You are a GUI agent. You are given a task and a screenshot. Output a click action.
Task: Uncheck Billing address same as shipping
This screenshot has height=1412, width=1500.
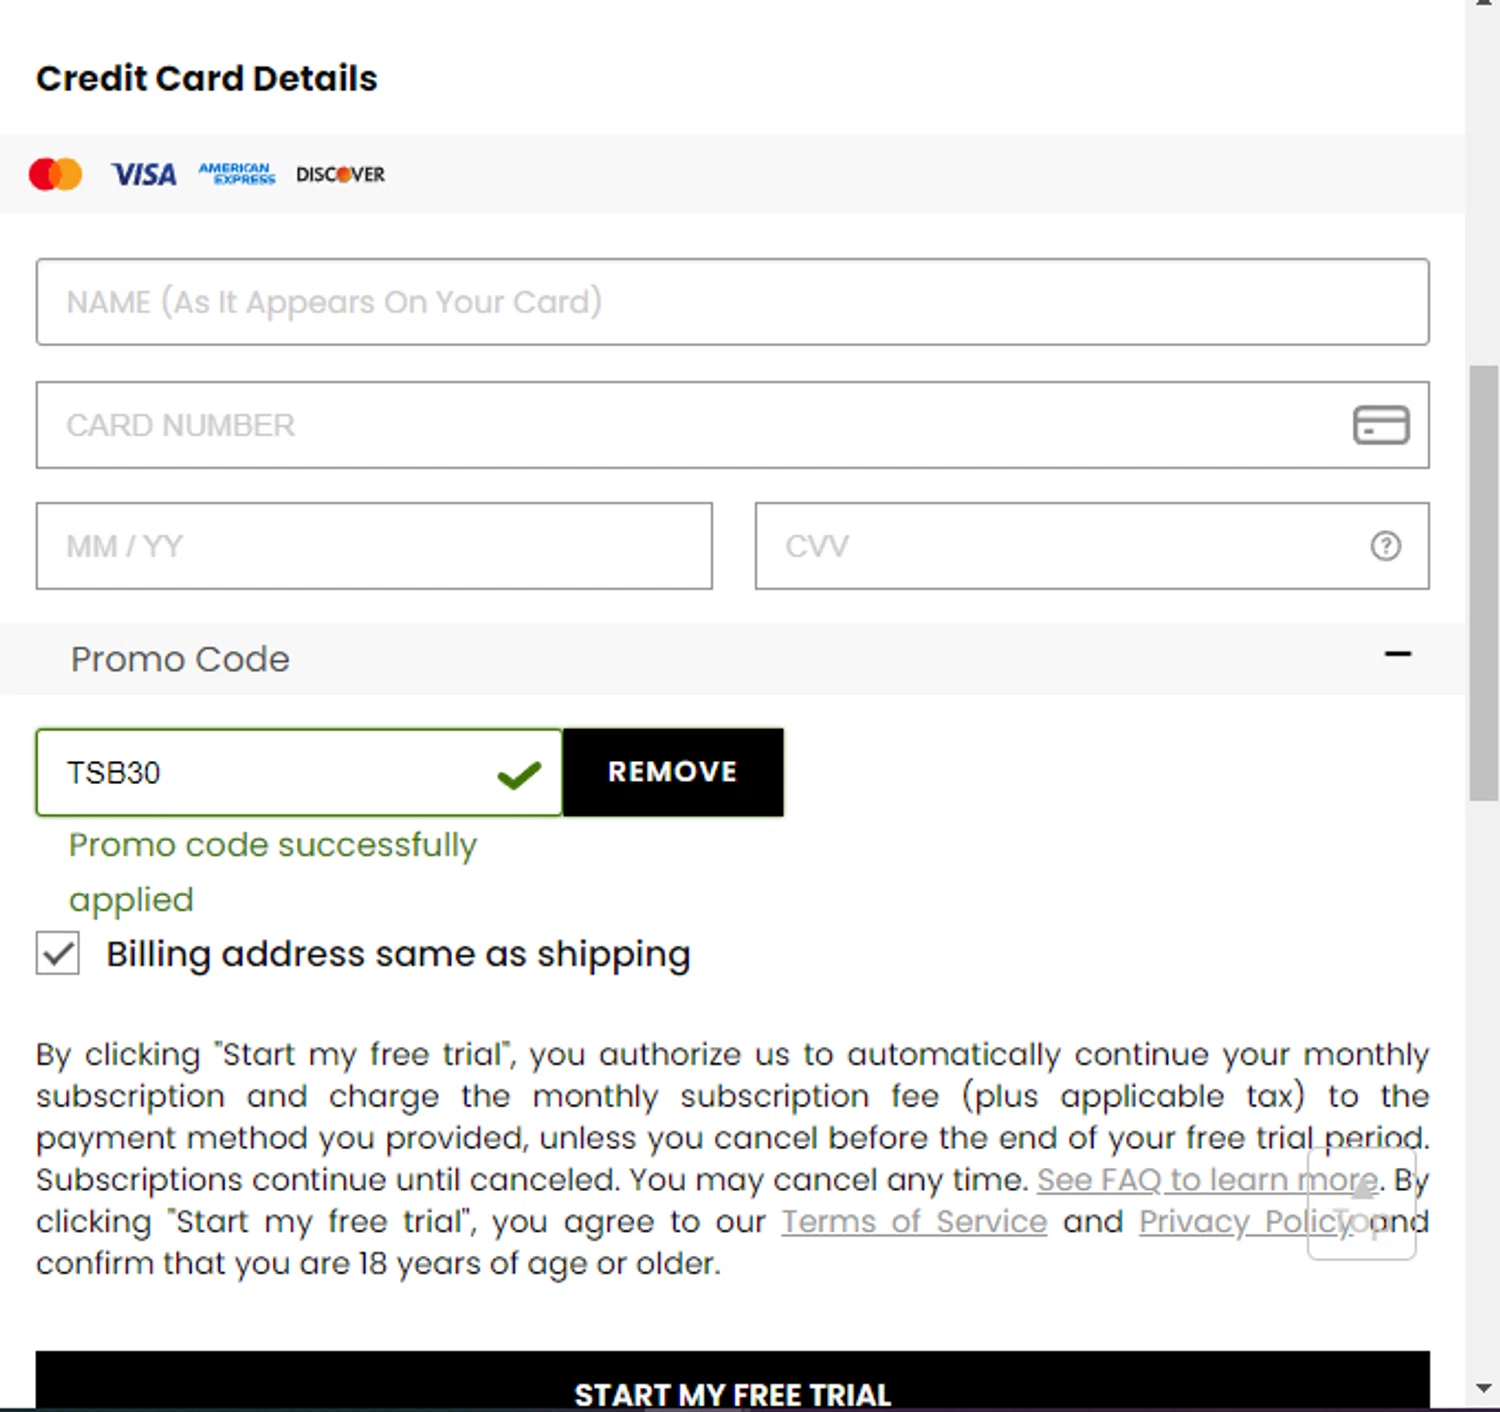click(x=58, y=953)
